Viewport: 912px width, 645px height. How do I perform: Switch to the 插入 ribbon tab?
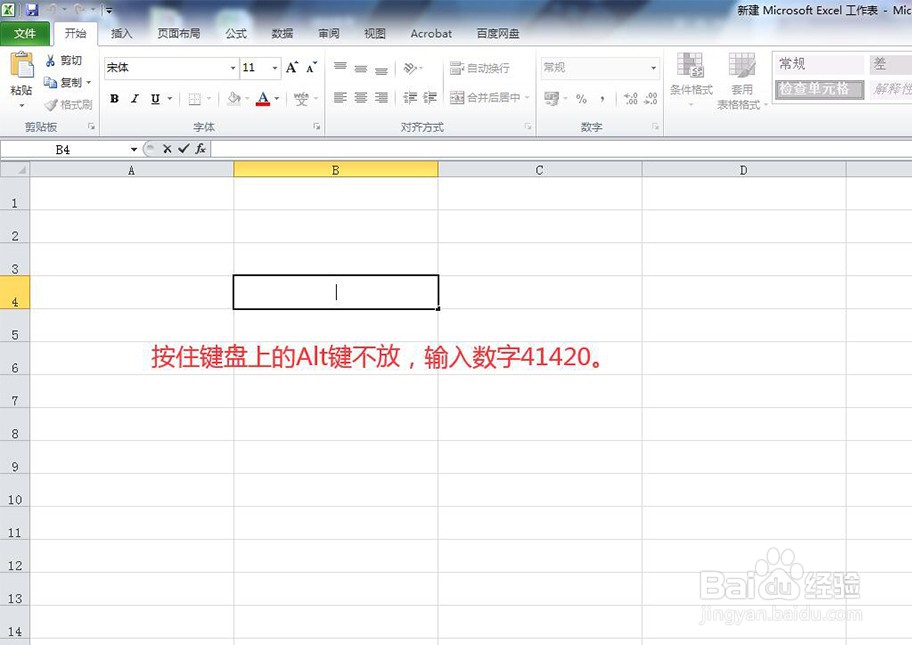click(x=121, y=33)
